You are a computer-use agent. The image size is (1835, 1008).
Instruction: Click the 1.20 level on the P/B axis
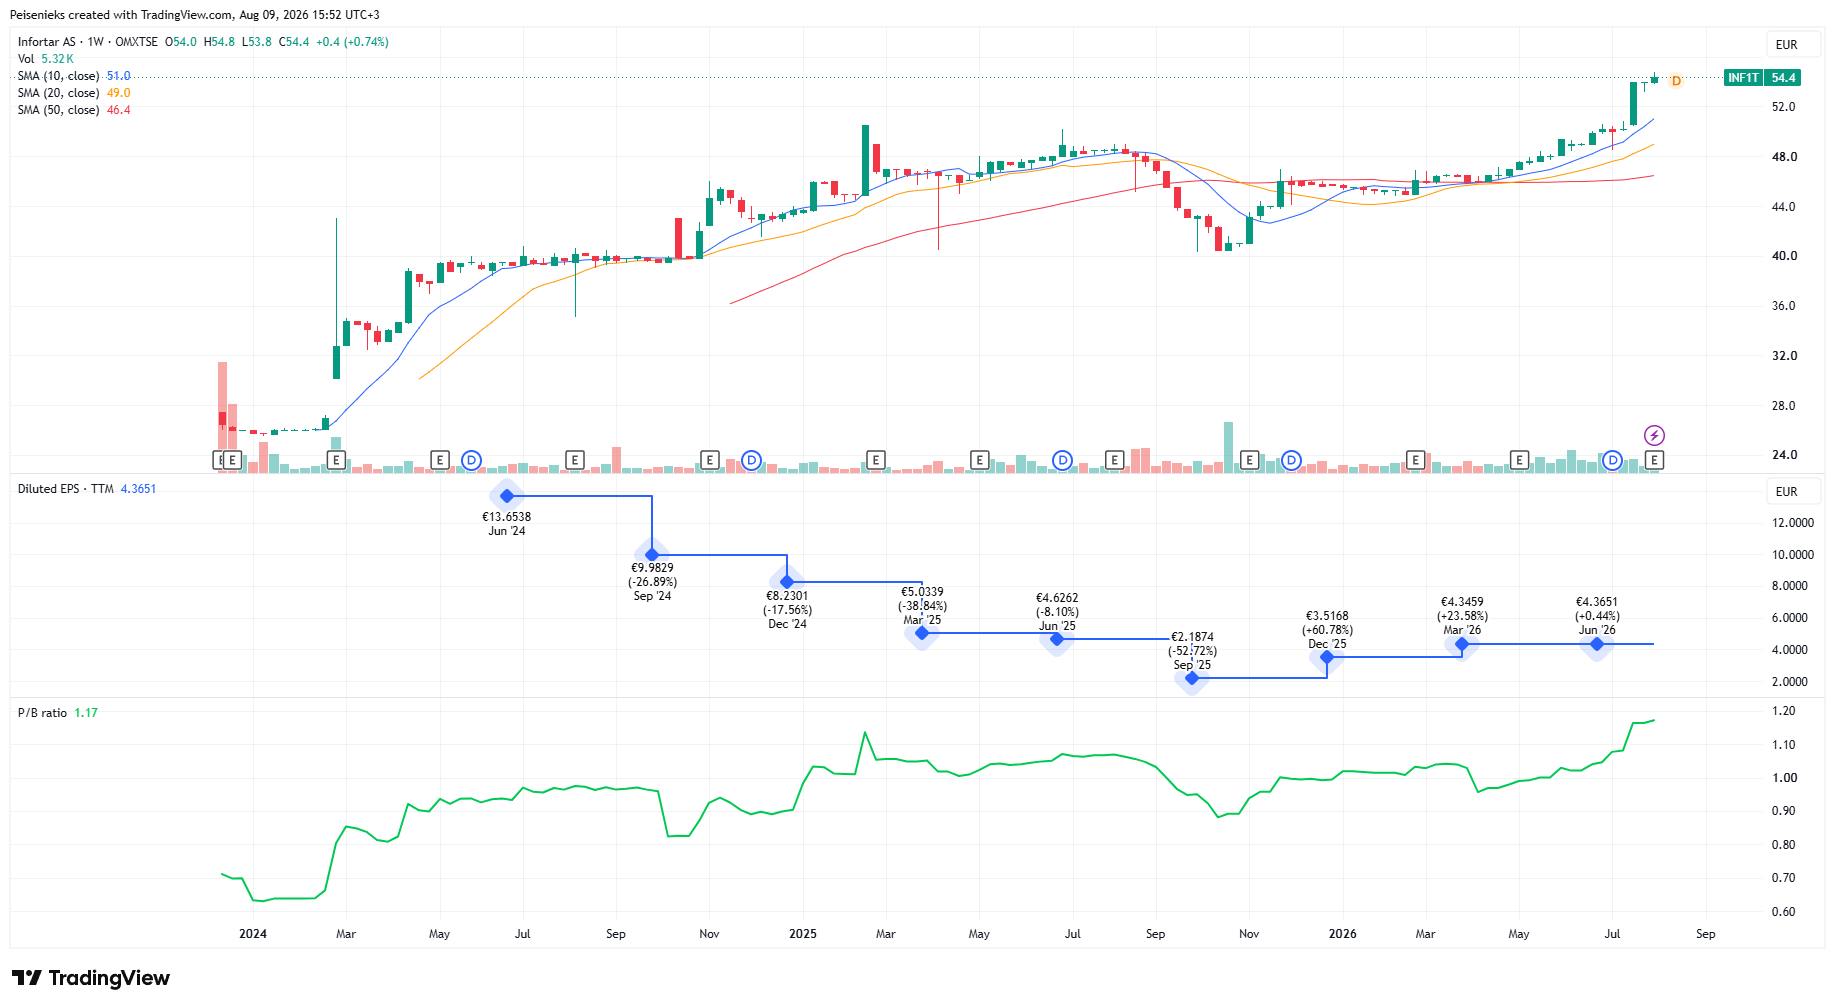[1784, 711]
